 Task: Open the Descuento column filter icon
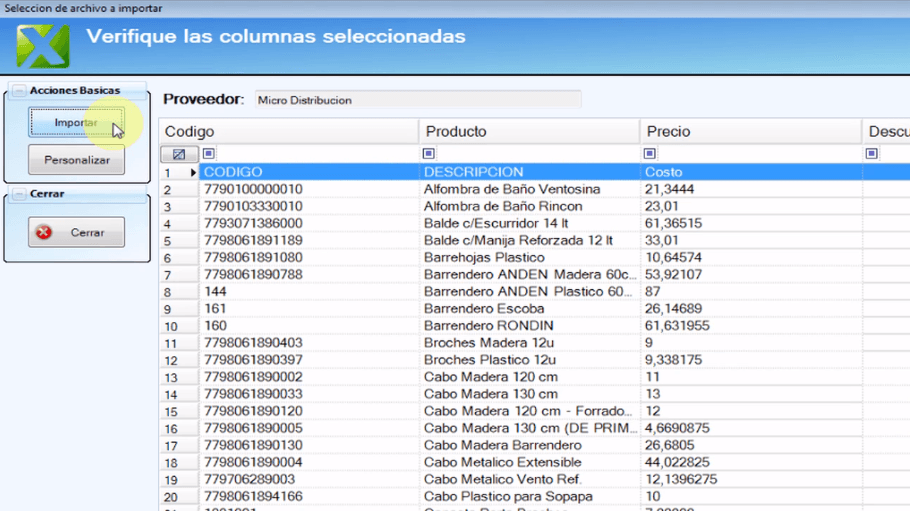pyautogui.click(x=872, y=154)
